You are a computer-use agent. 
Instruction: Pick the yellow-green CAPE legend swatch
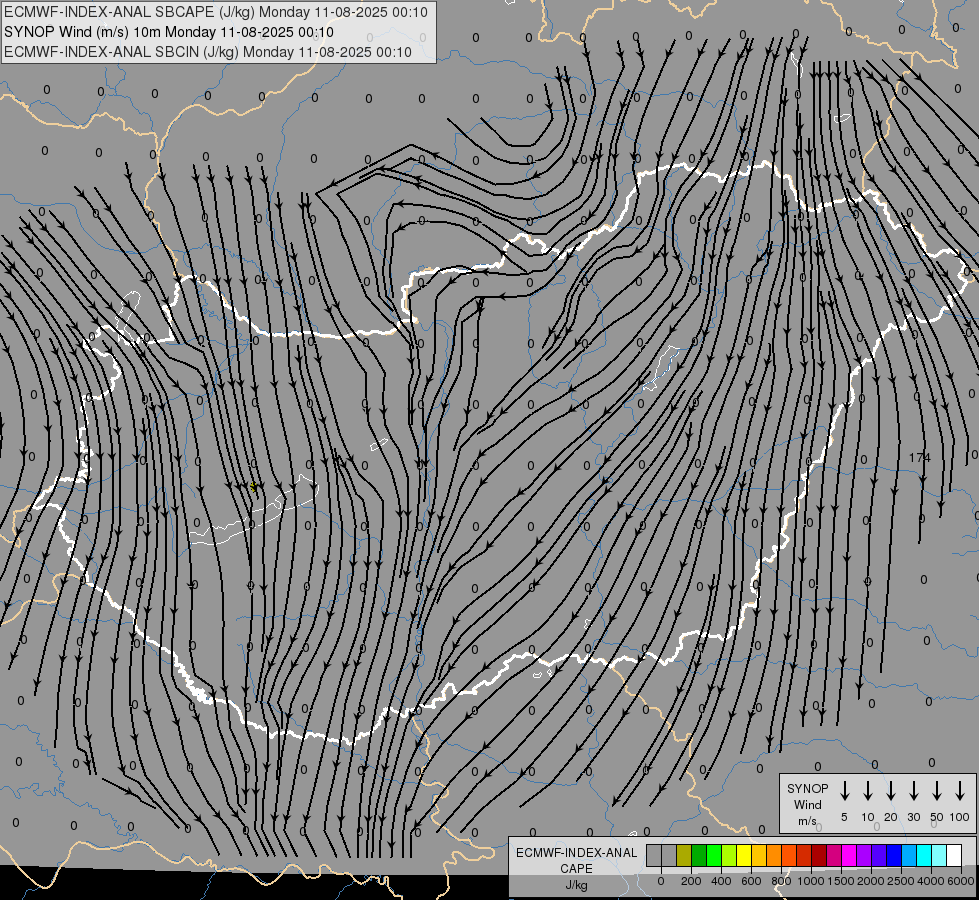coord(729,855)
